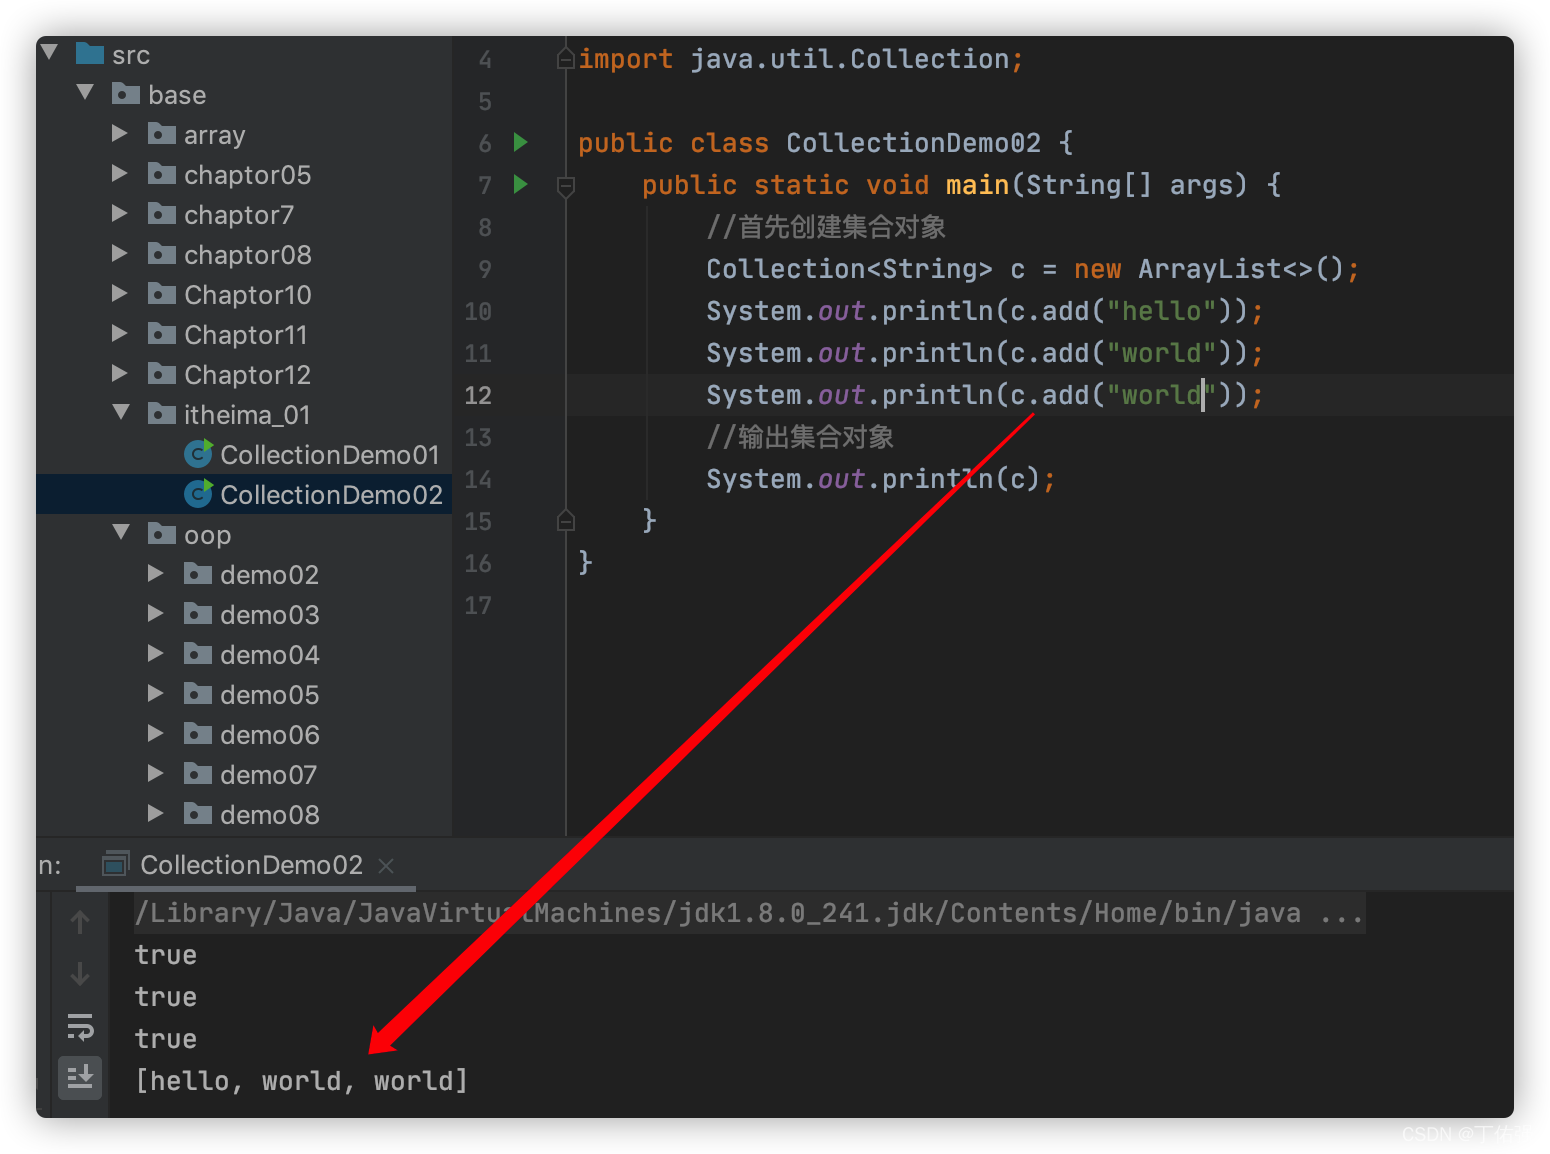Click line number 9 in gutter
The image size is (1550, 1154).
(485, 269)
